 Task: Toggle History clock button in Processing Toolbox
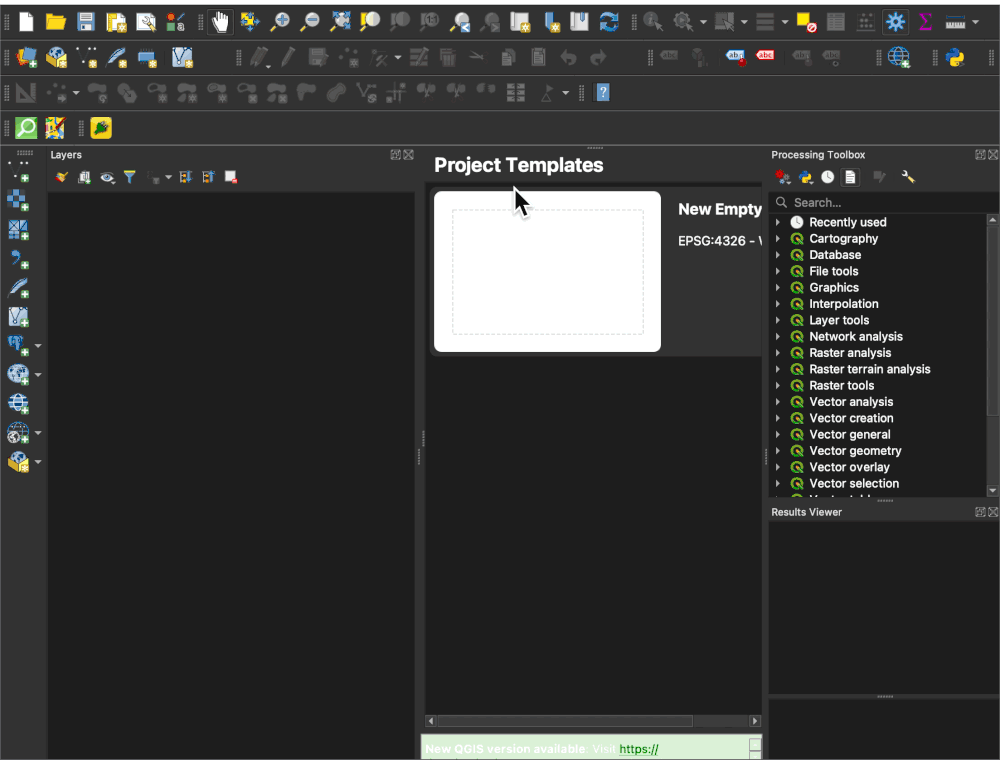827,177
